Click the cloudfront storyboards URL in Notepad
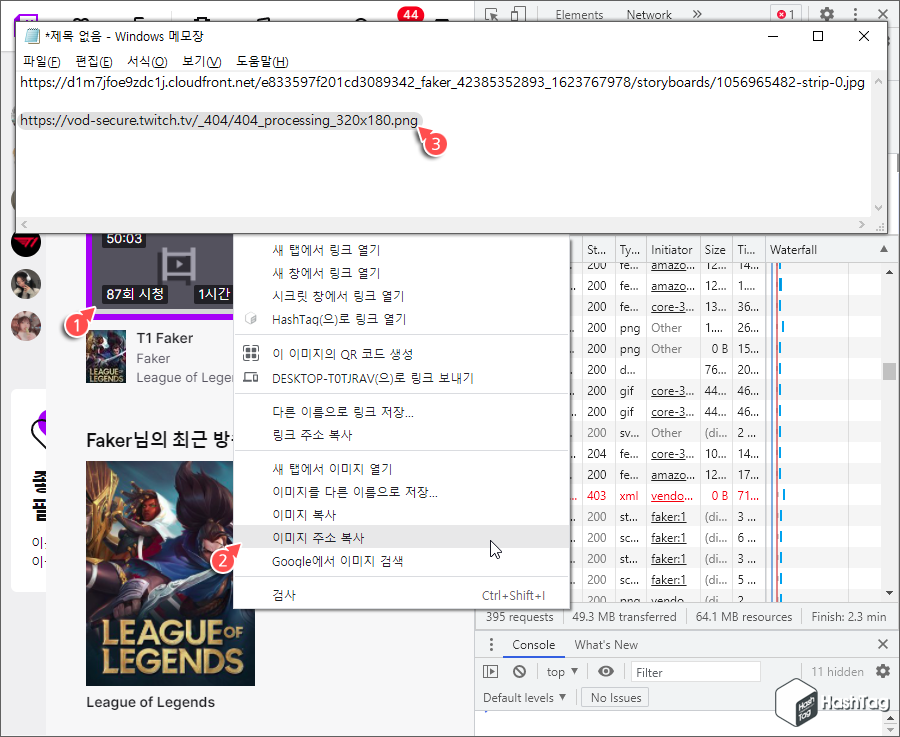 coord(442,82)
